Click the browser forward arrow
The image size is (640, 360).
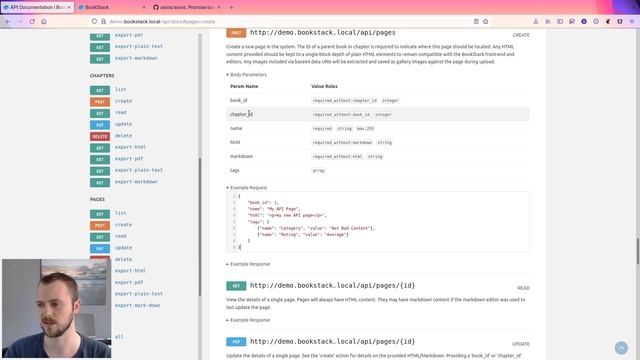tap(20, 21)
